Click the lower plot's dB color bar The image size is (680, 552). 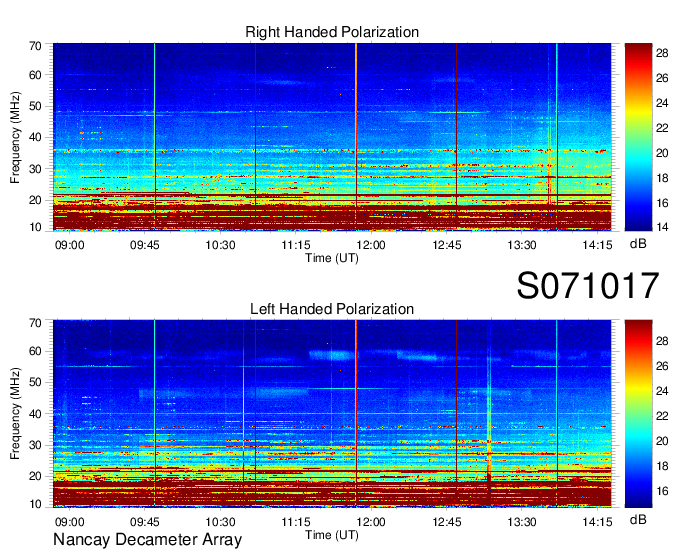coord(638,414)
